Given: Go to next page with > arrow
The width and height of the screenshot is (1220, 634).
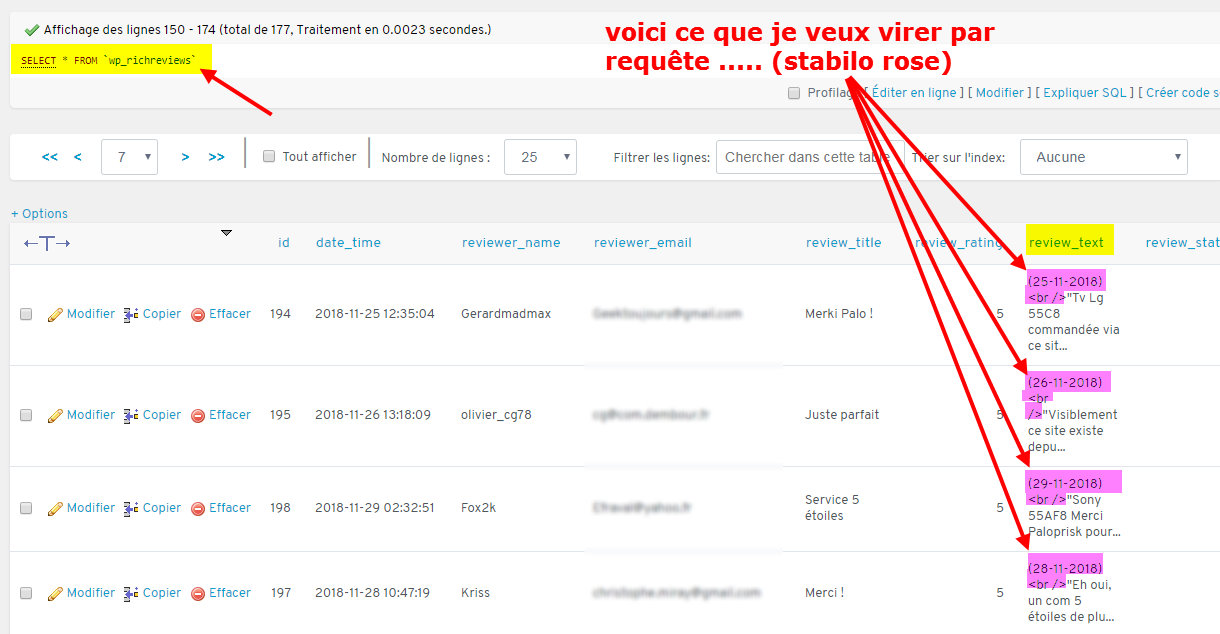Looking at the screenshot, I should point(185,157).
